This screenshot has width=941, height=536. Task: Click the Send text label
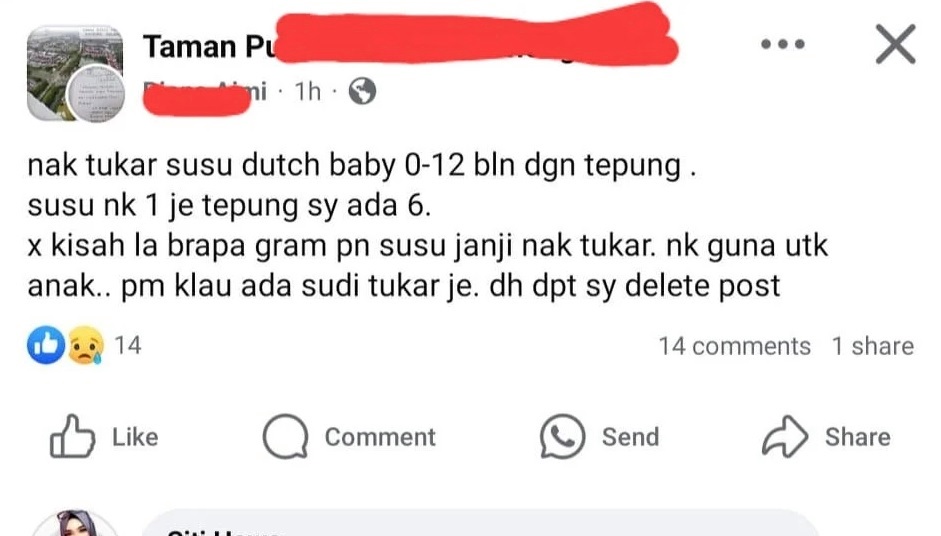coord(630,437)
